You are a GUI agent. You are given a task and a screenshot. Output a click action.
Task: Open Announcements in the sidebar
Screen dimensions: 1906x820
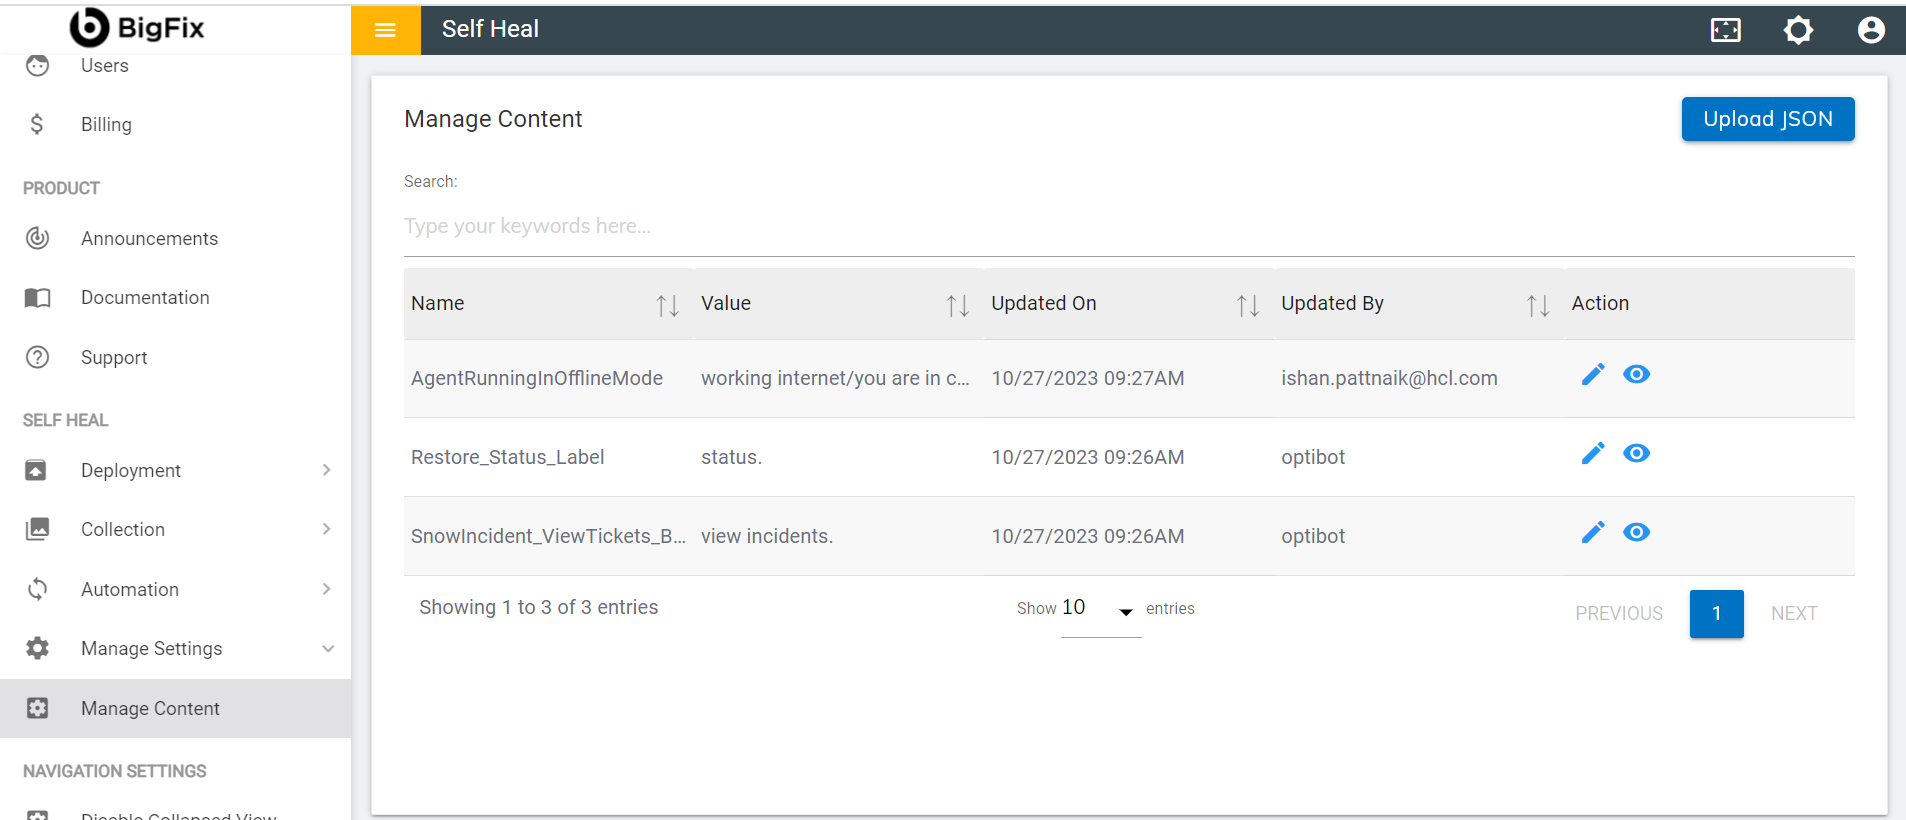point(149,238)
